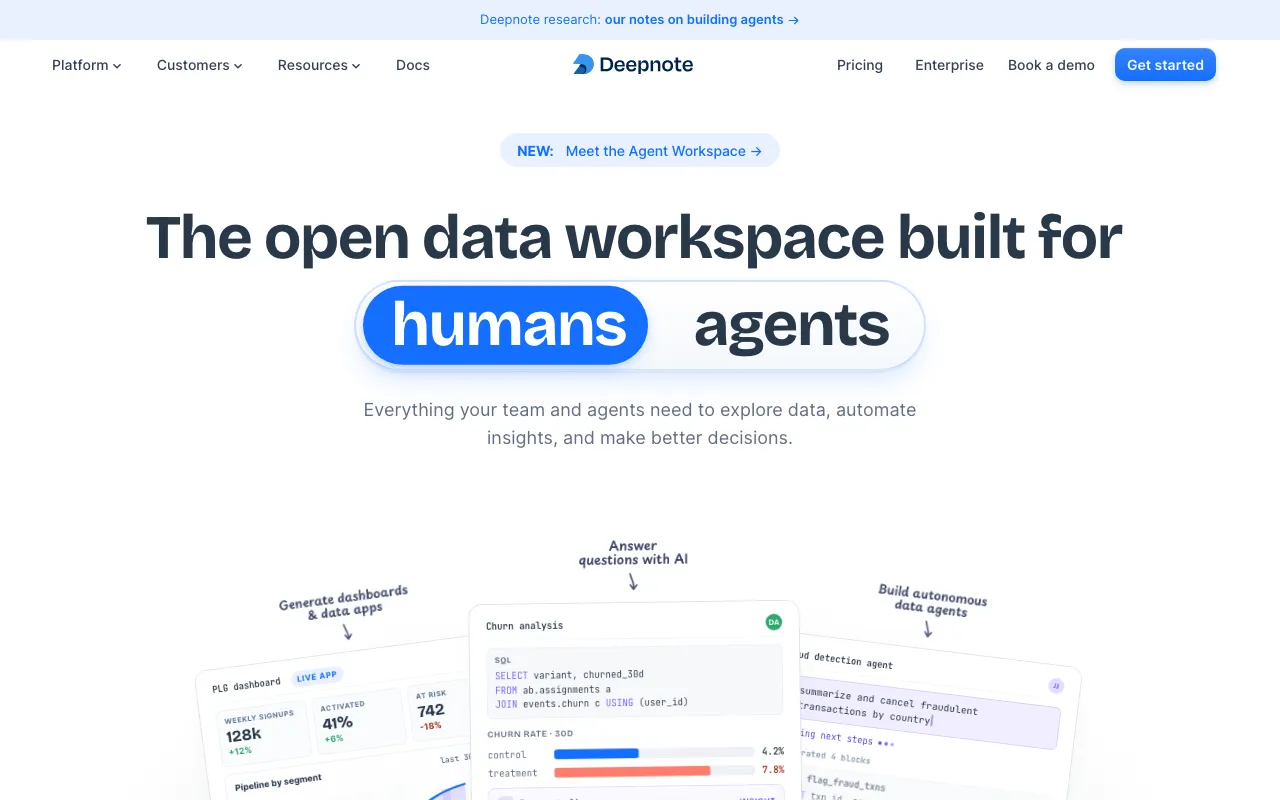Select the humans toggle option

[506, 325]
